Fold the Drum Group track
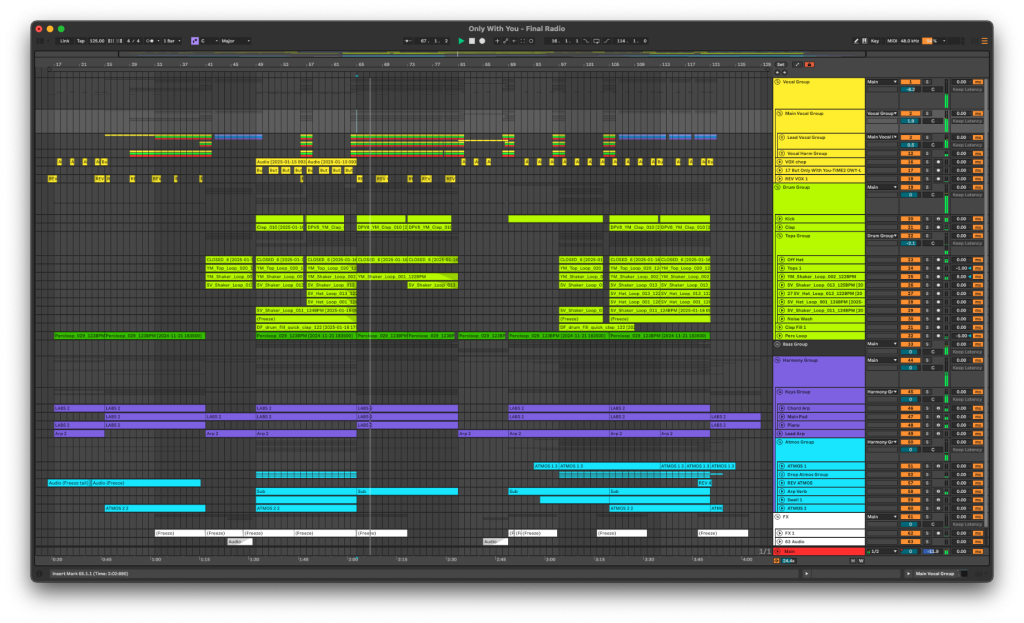 [779, 187]
